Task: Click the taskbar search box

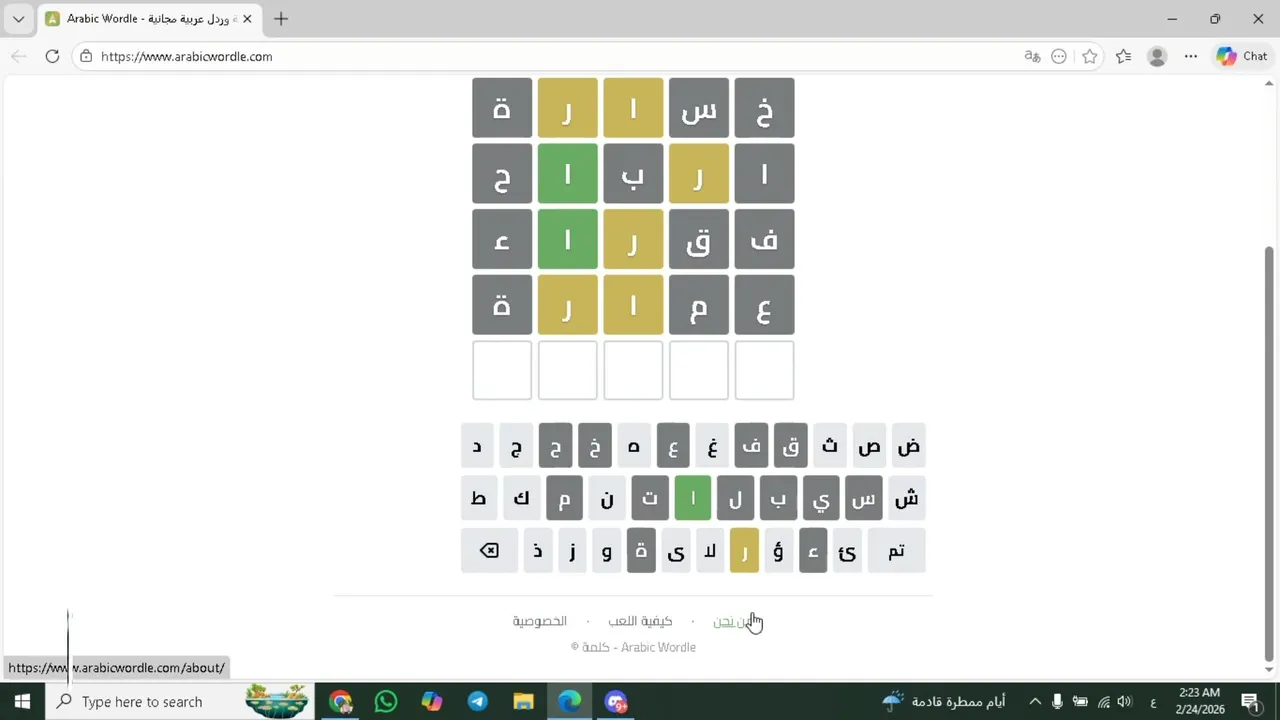Action: tap(180, 702)
